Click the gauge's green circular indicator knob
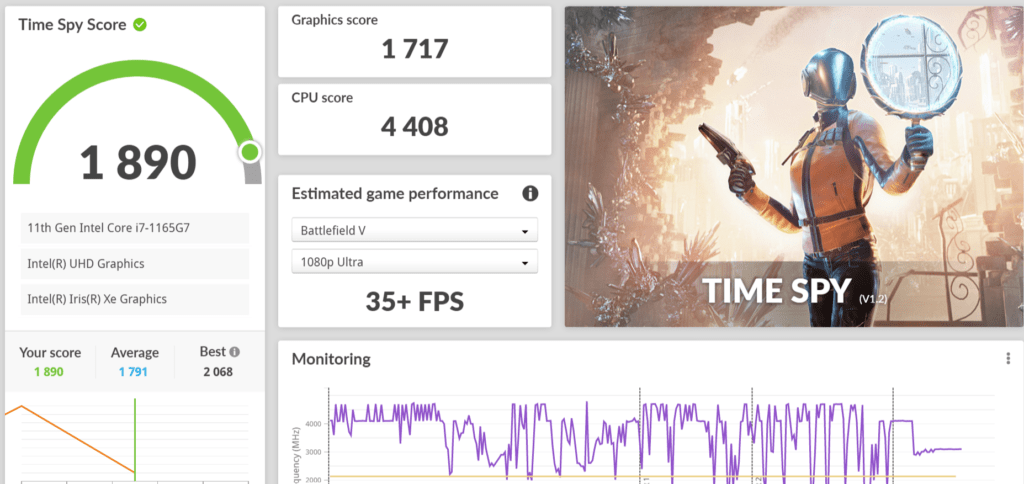The image size is (1024, 484). [249, 152]
